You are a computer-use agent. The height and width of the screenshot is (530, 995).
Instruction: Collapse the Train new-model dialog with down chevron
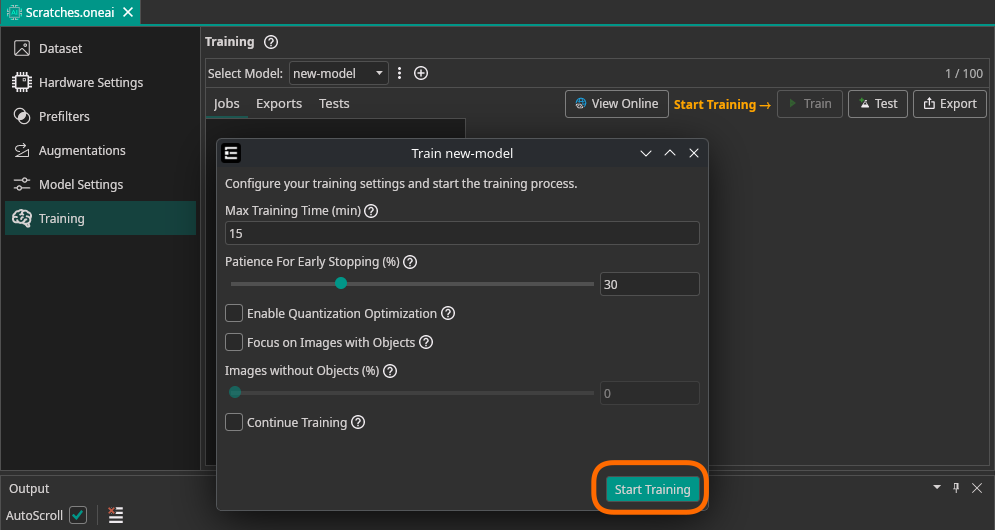tap(646, 153)
